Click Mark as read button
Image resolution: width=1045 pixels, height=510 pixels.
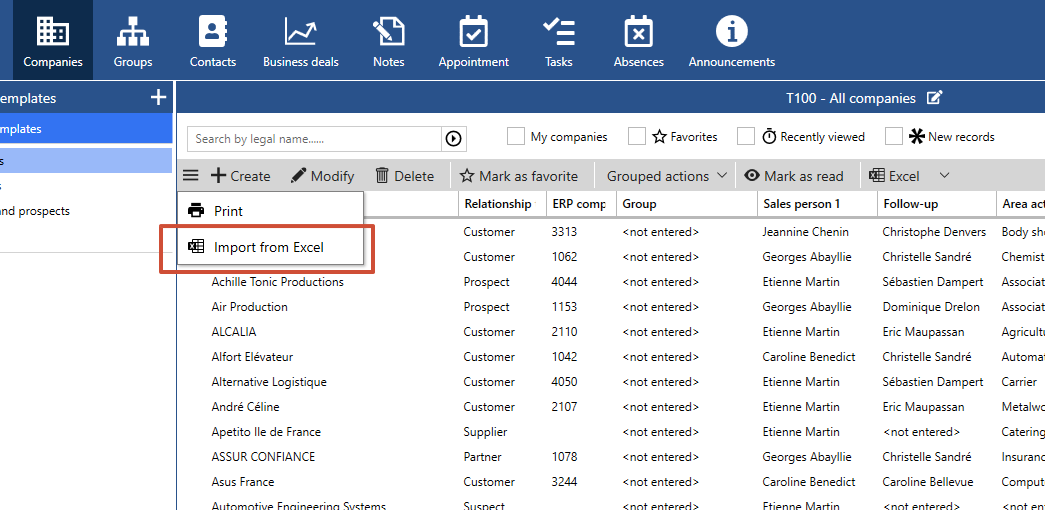794,176
